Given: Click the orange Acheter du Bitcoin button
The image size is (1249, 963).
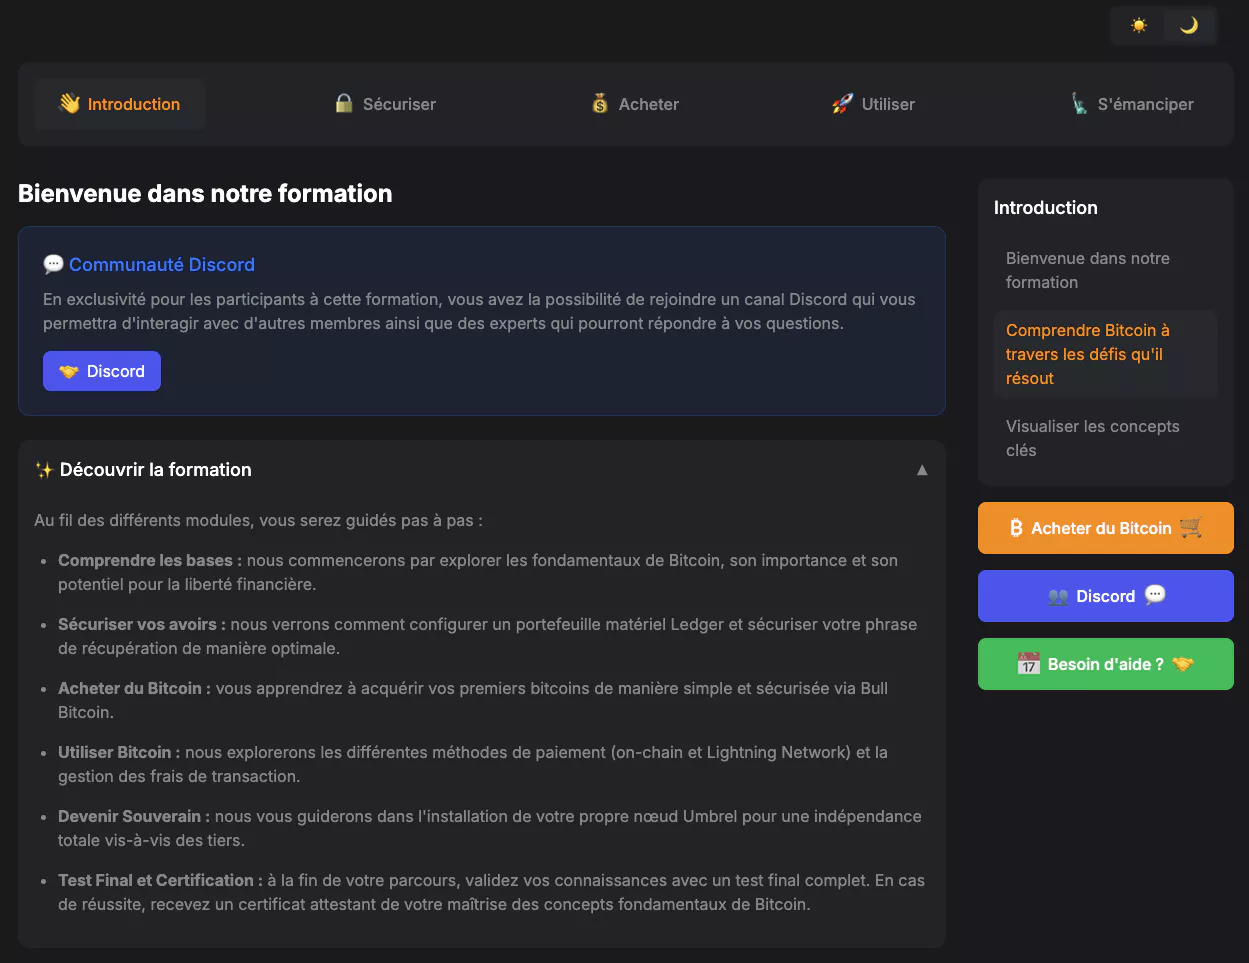Looking at the screenshot, I should point(1105,528).
